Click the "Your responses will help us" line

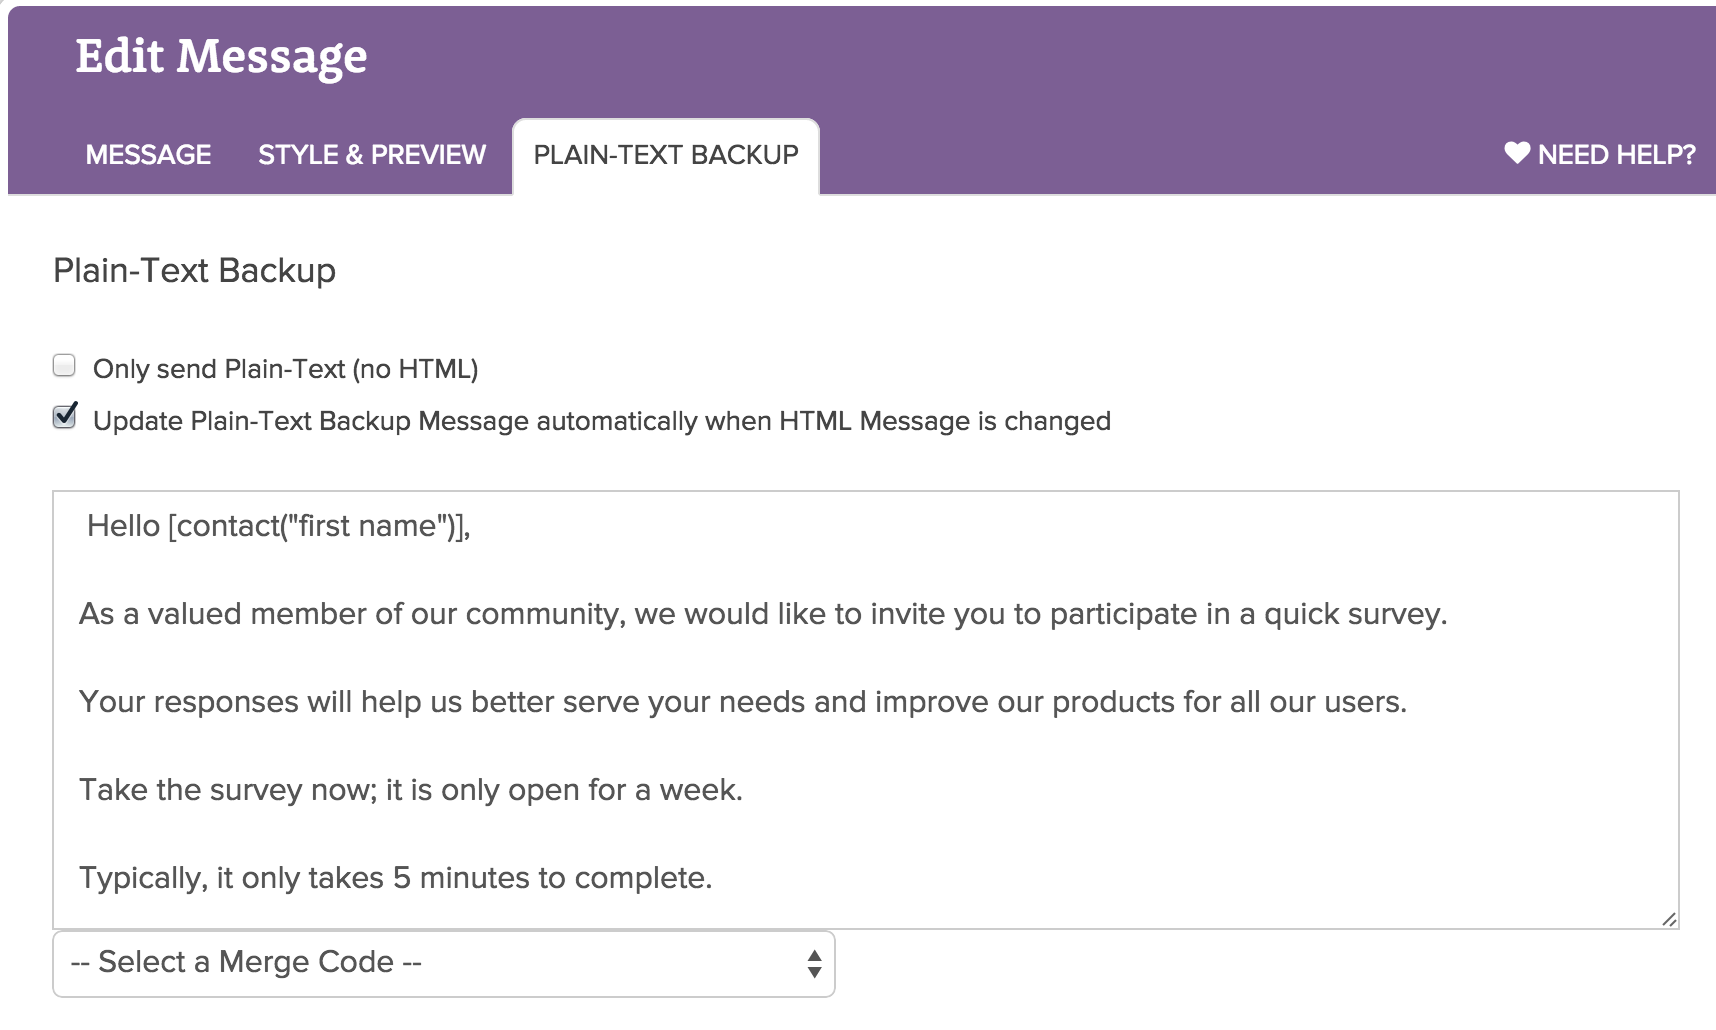click(x=742, y=702)
